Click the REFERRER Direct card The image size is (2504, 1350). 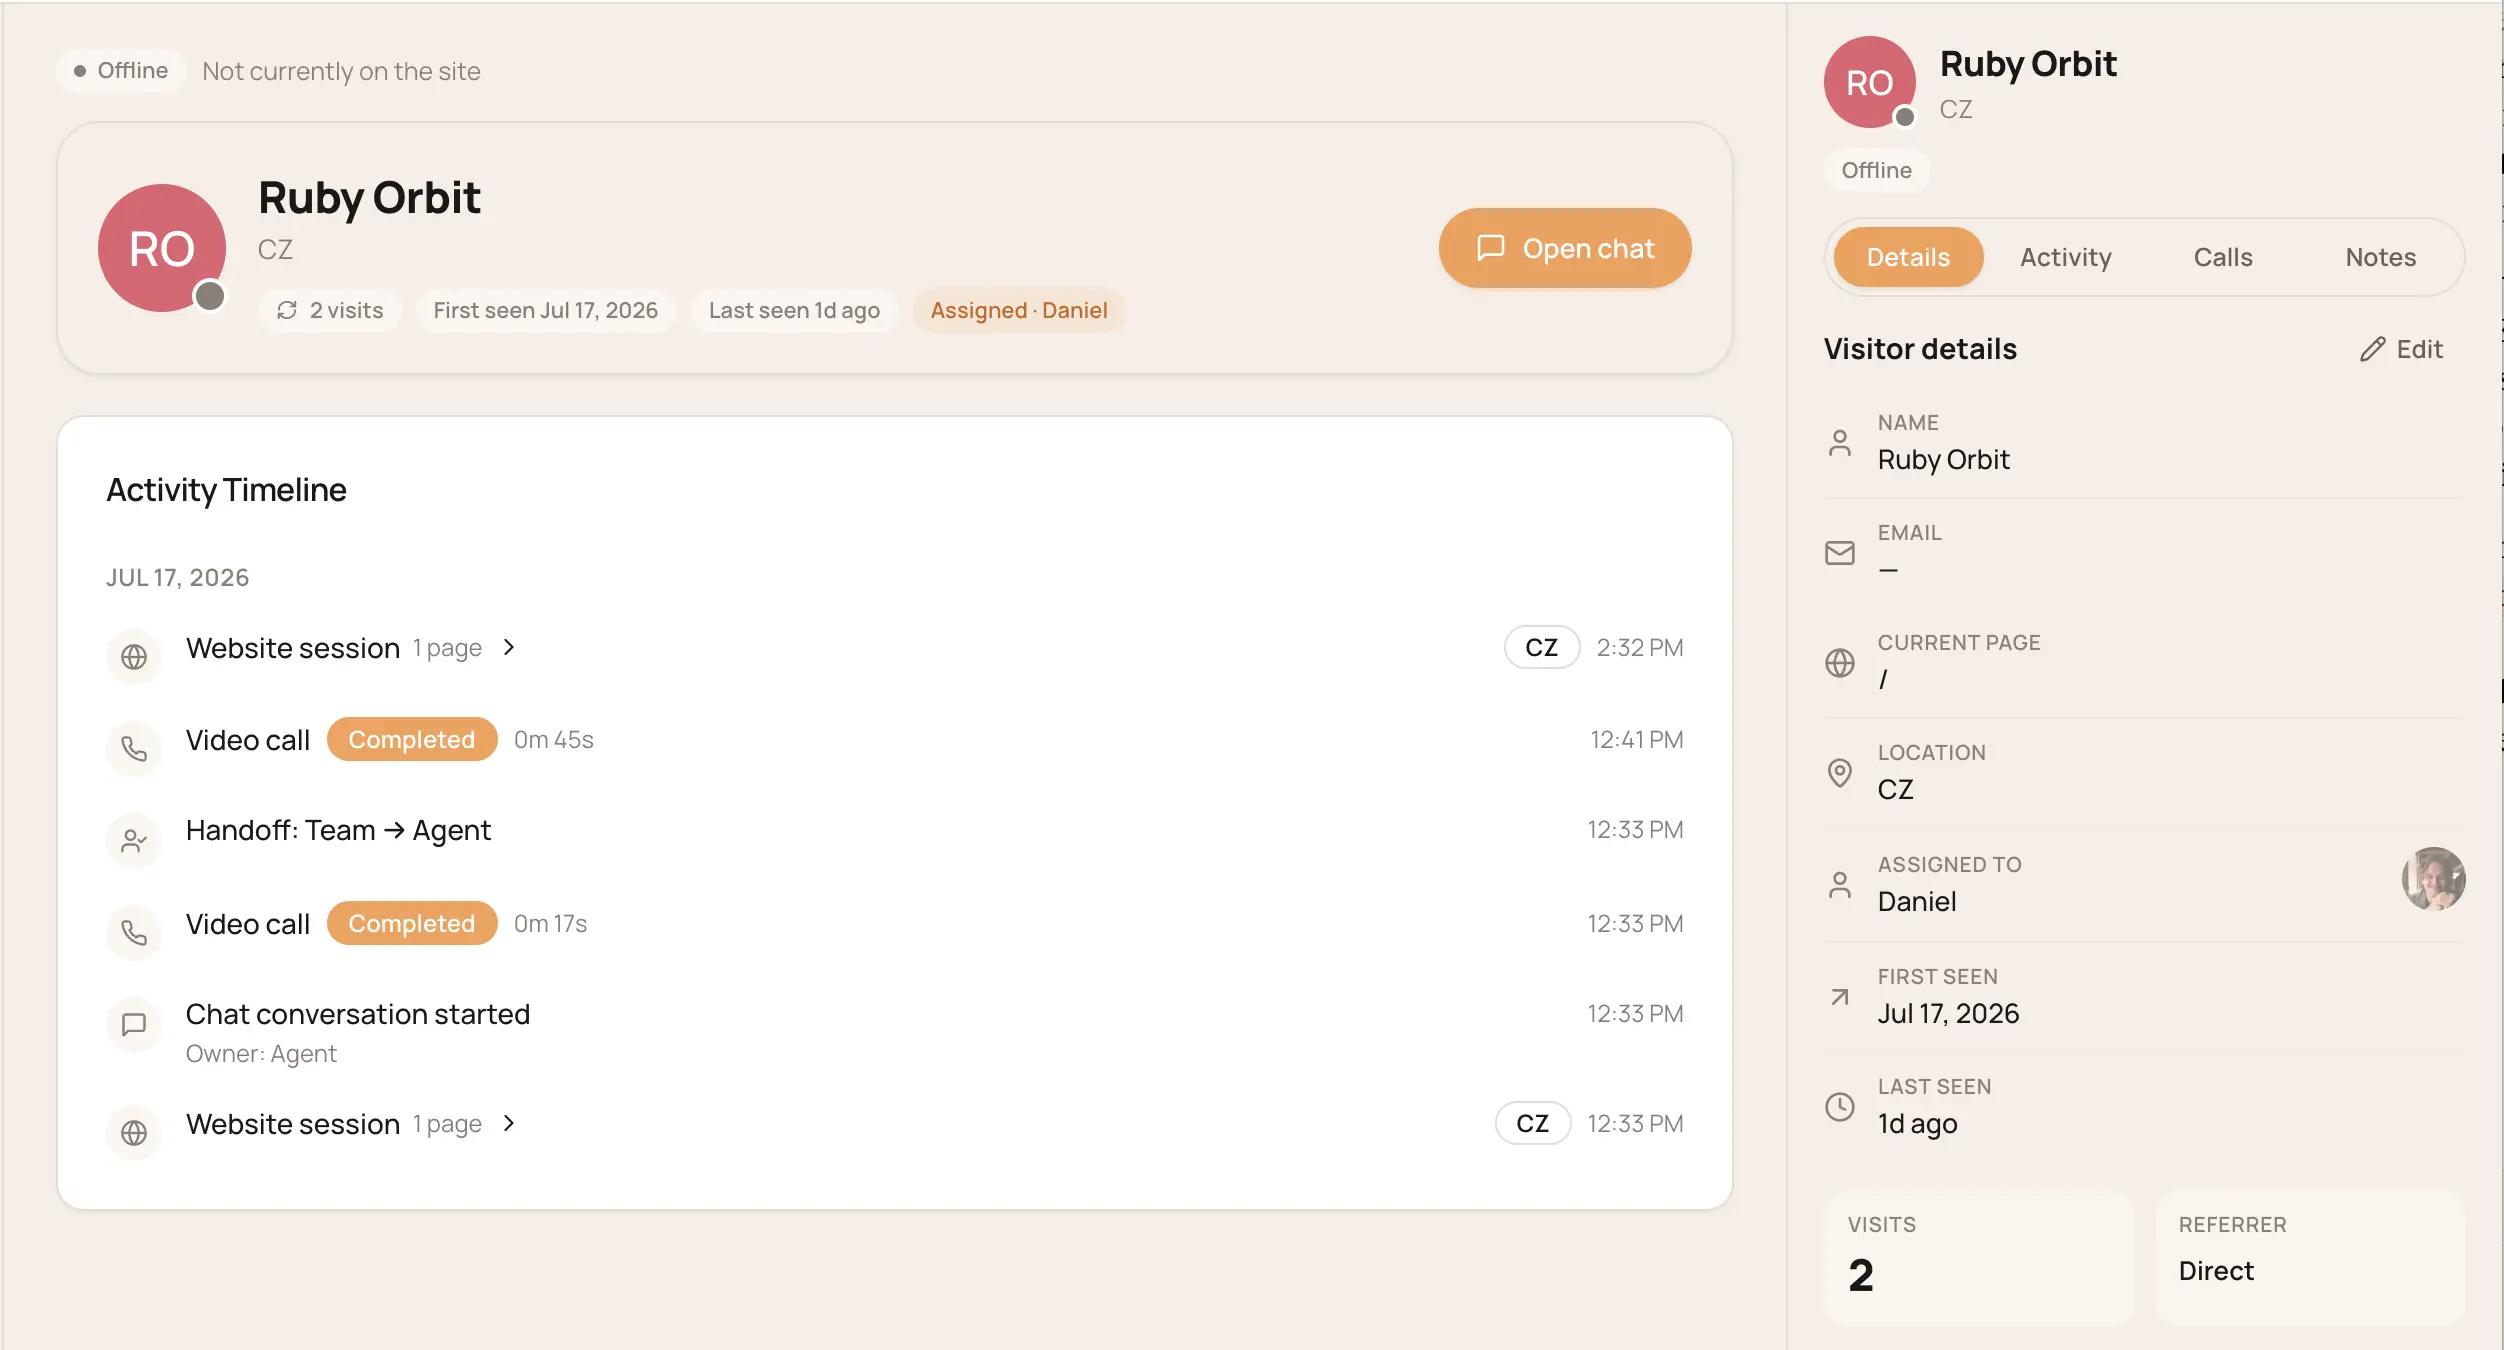[2310, 1257]
